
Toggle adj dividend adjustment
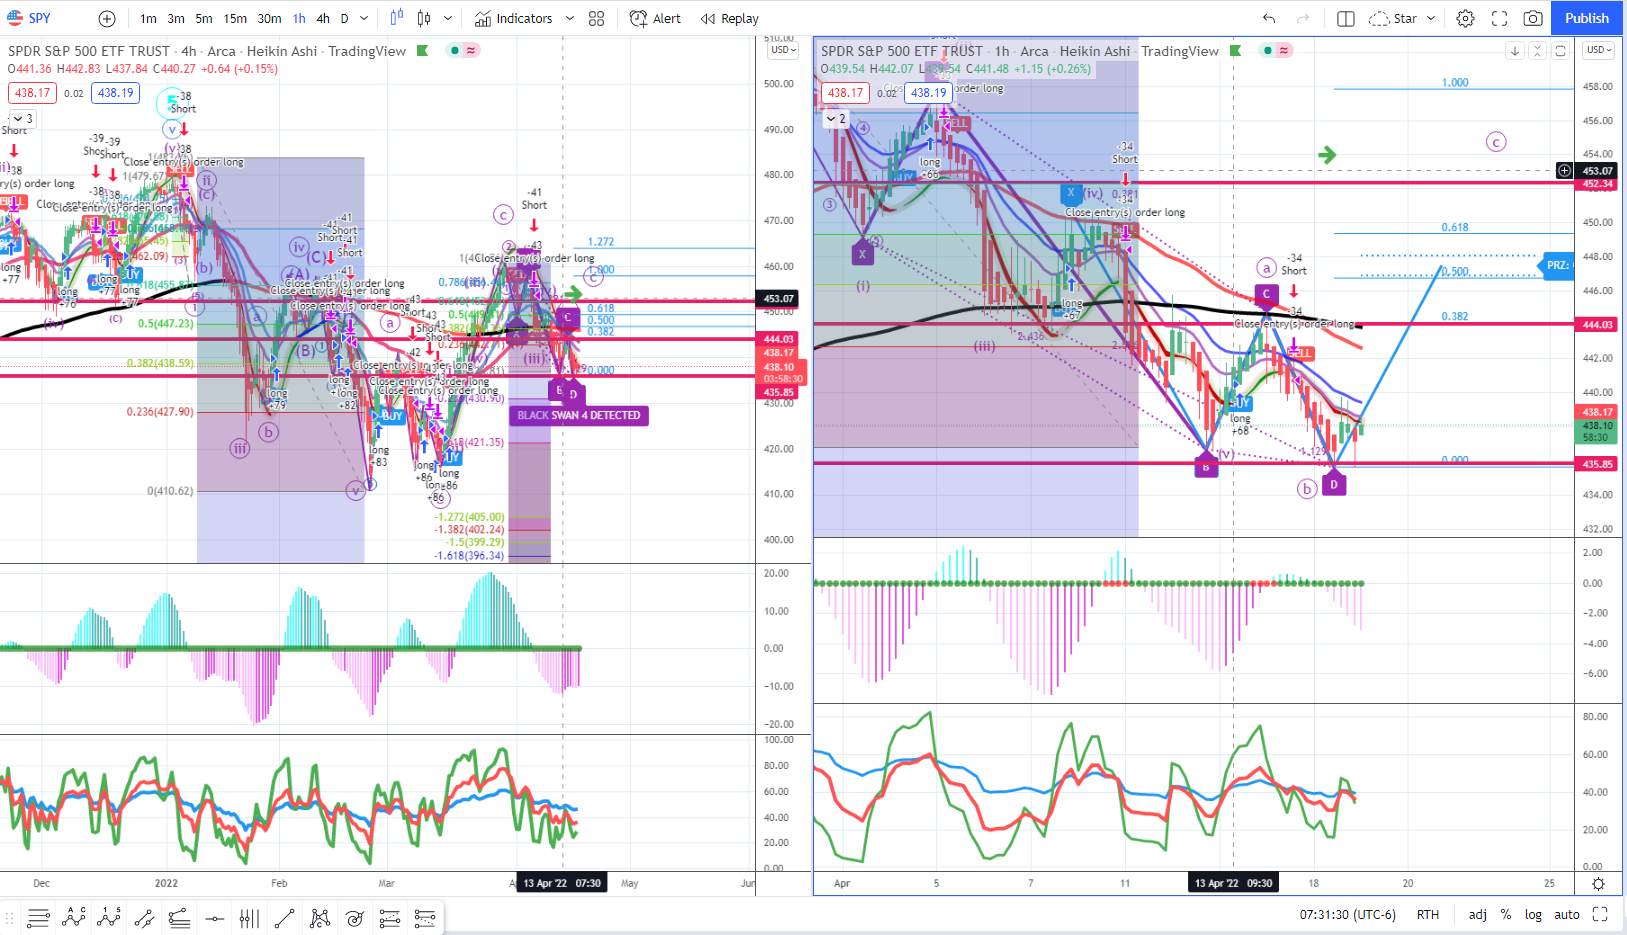pos(1477,914)
